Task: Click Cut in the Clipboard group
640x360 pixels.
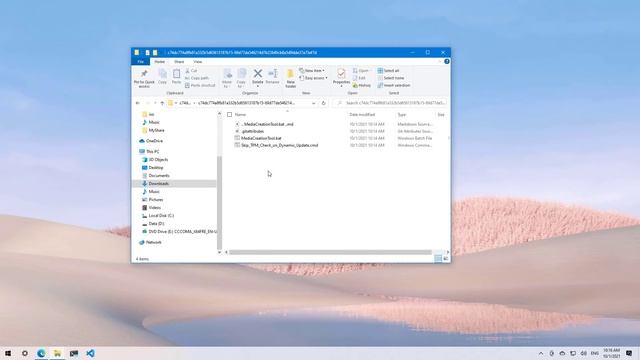Action: tap(191, 71)
